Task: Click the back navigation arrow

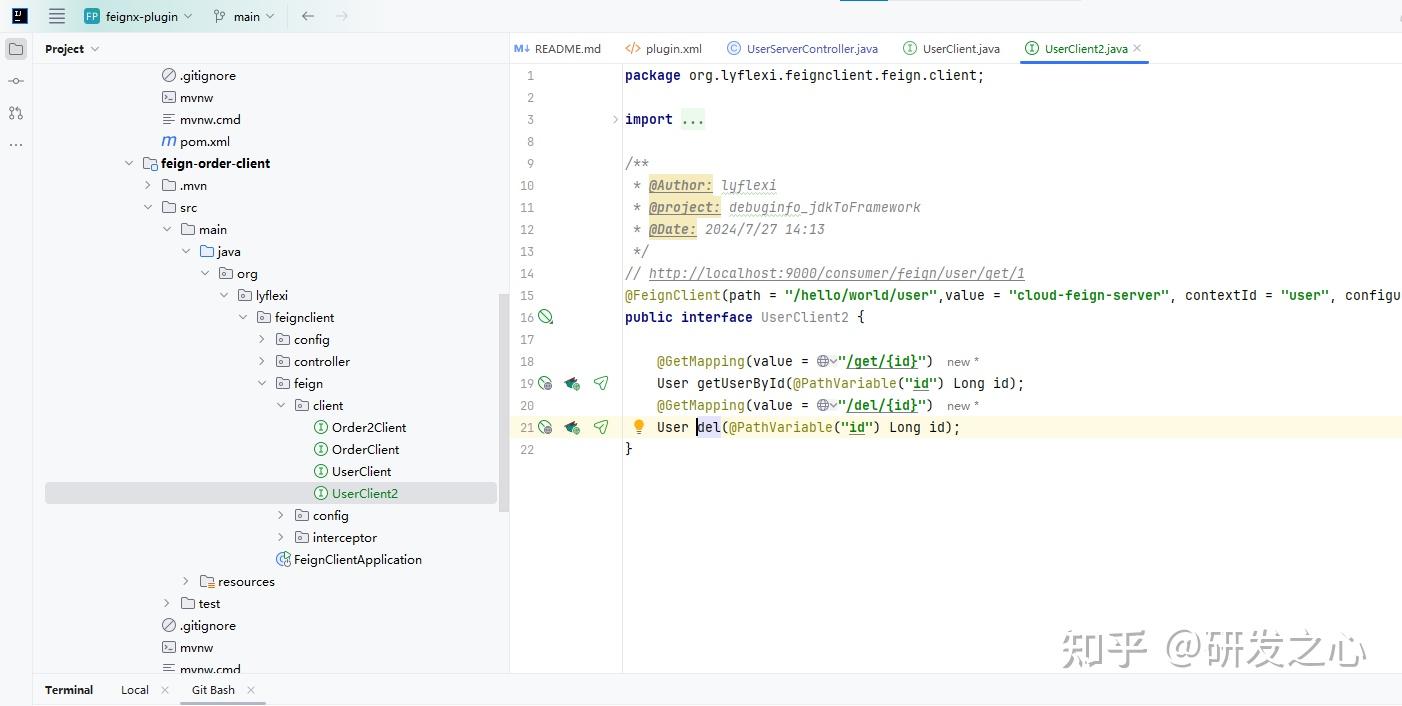Action: coord(307,16)
